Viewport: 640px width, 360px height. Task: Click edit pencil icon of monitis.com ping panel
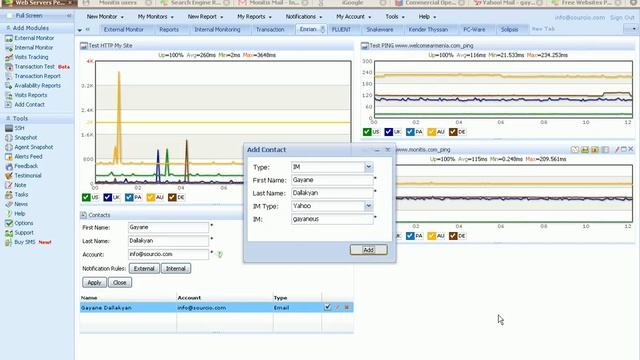tap(617, 149)
